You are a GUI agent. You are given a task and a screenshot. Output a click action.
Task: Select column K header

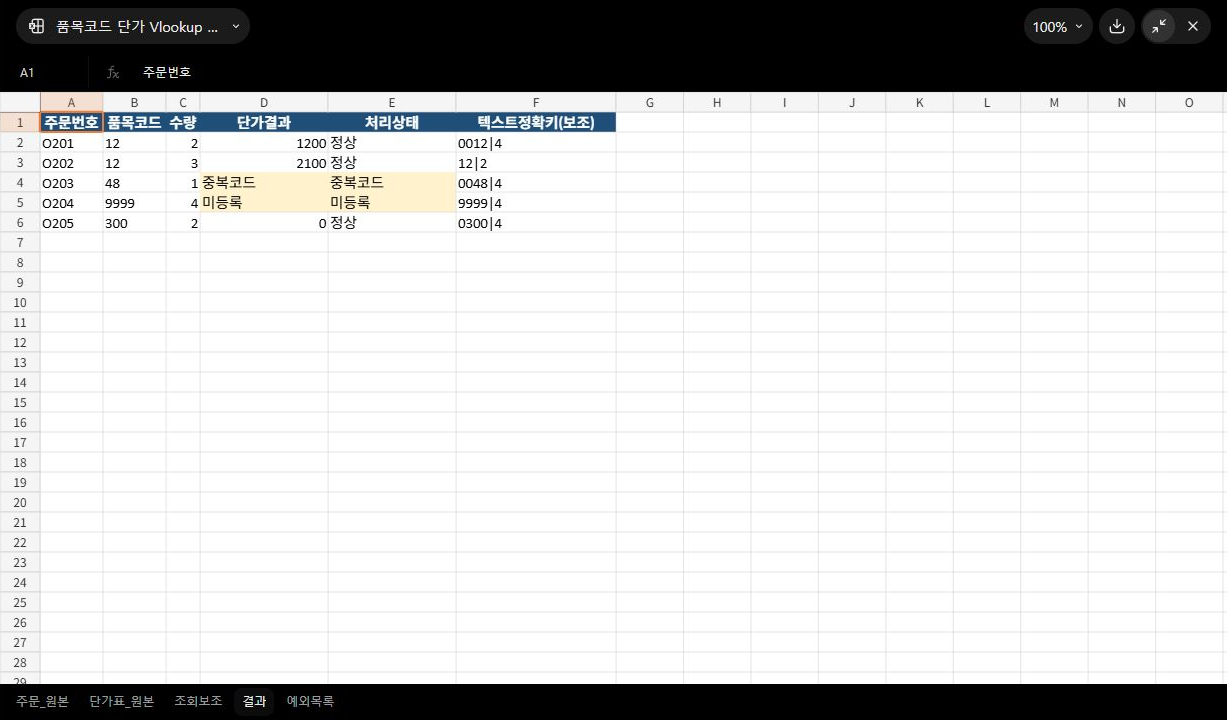pos(919,102)
